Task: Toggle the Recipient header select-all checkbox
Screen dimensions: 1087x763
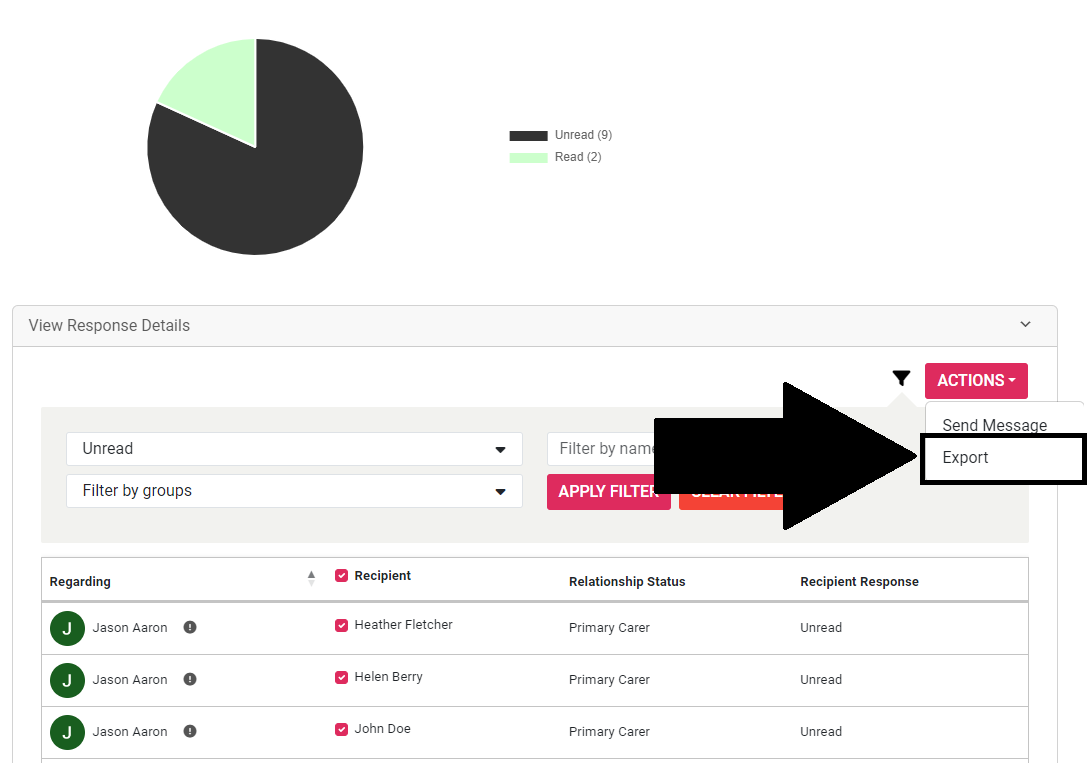Action: point(342,576)
